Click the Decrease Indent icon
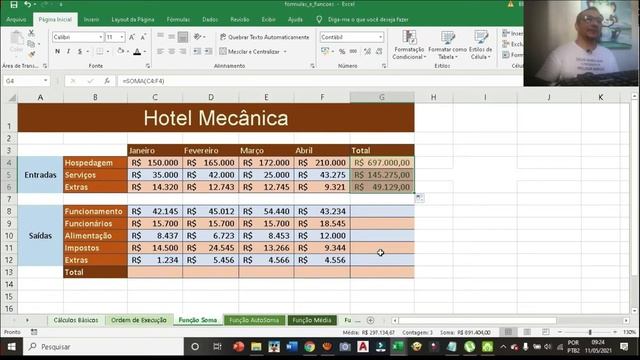Screen dimensions: 640x360 pos(197,51)
